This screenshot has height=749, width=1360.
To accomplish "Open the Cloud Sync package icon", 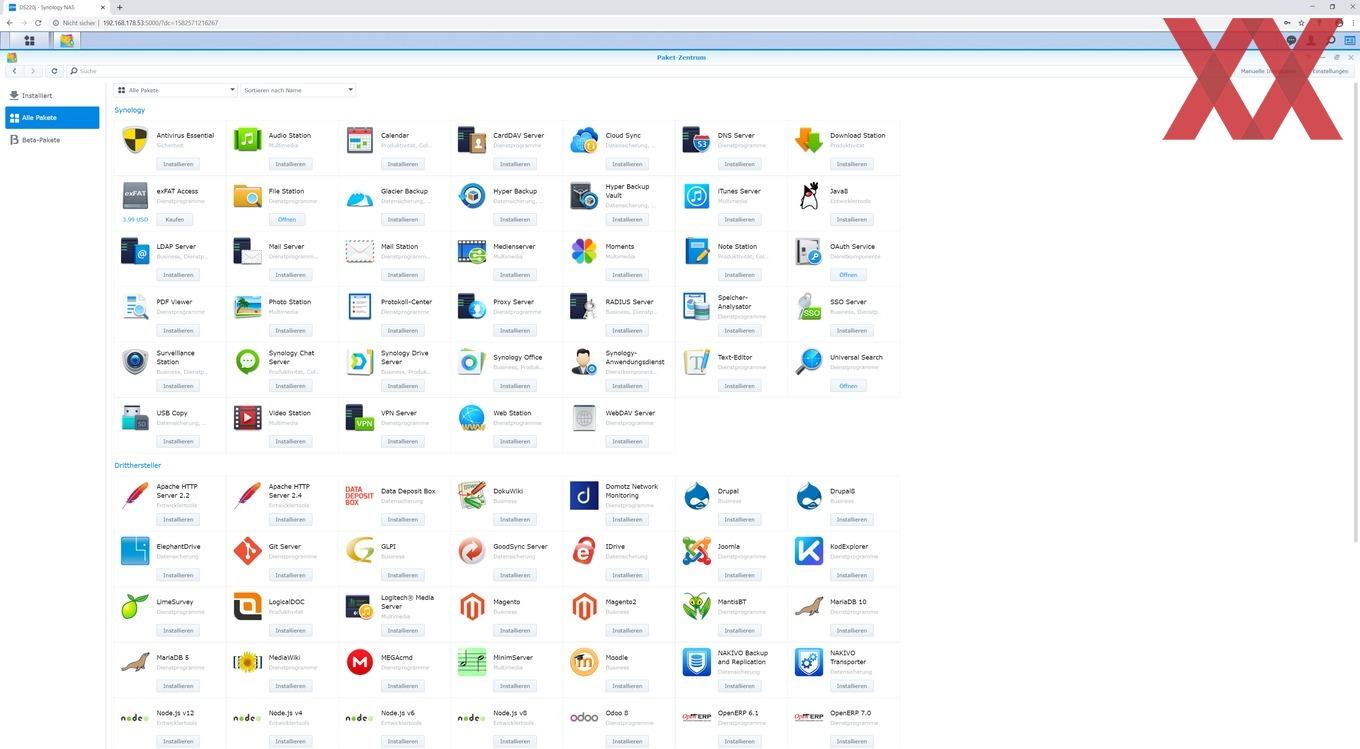I will [x=584, y=140].
